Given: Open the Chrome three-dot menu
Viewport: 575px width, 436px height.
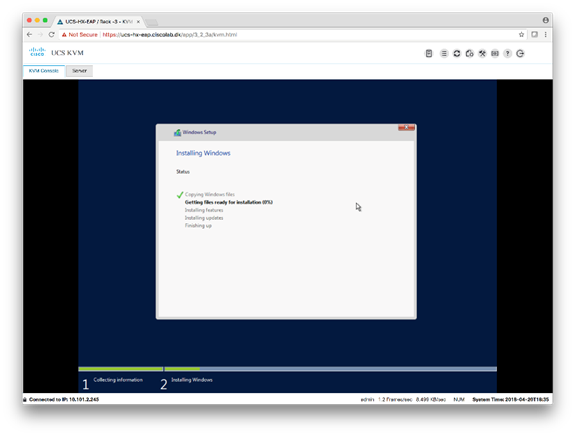Looking at the screenshot, I should pyautogui.click(x=545, y=34).
